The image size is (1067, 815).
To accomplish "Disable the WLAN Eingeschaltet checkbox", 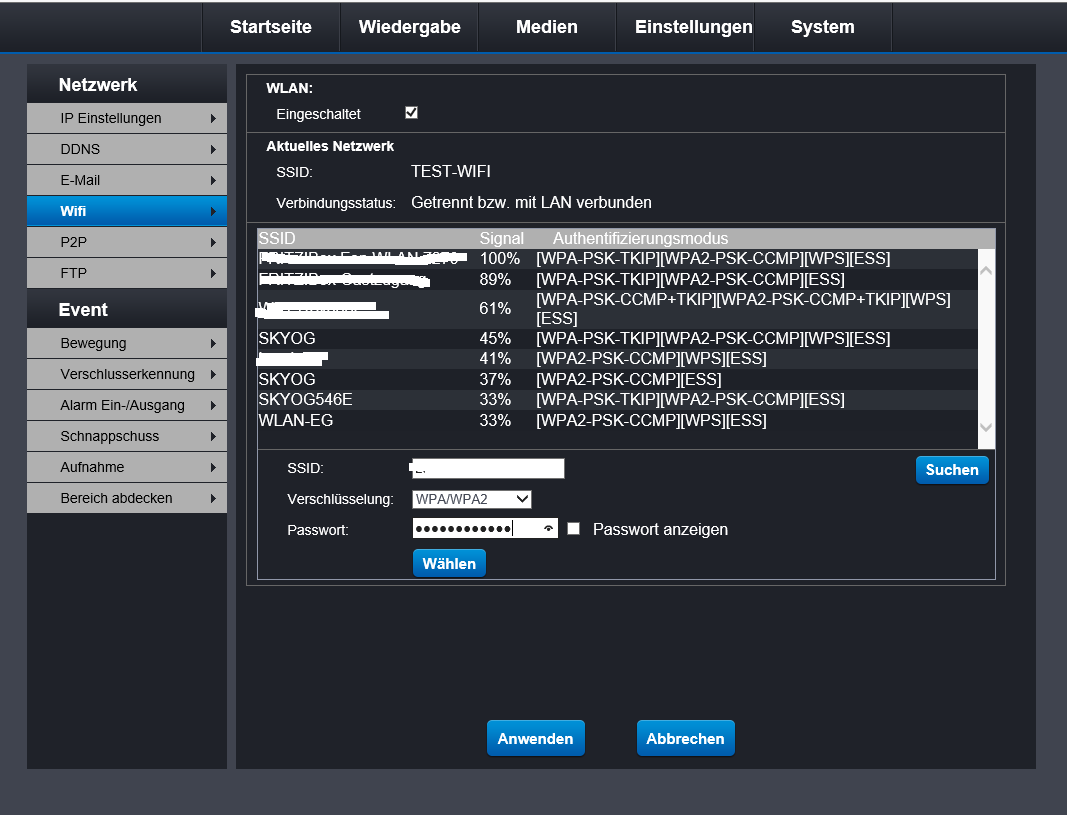I will click(411, 113).
